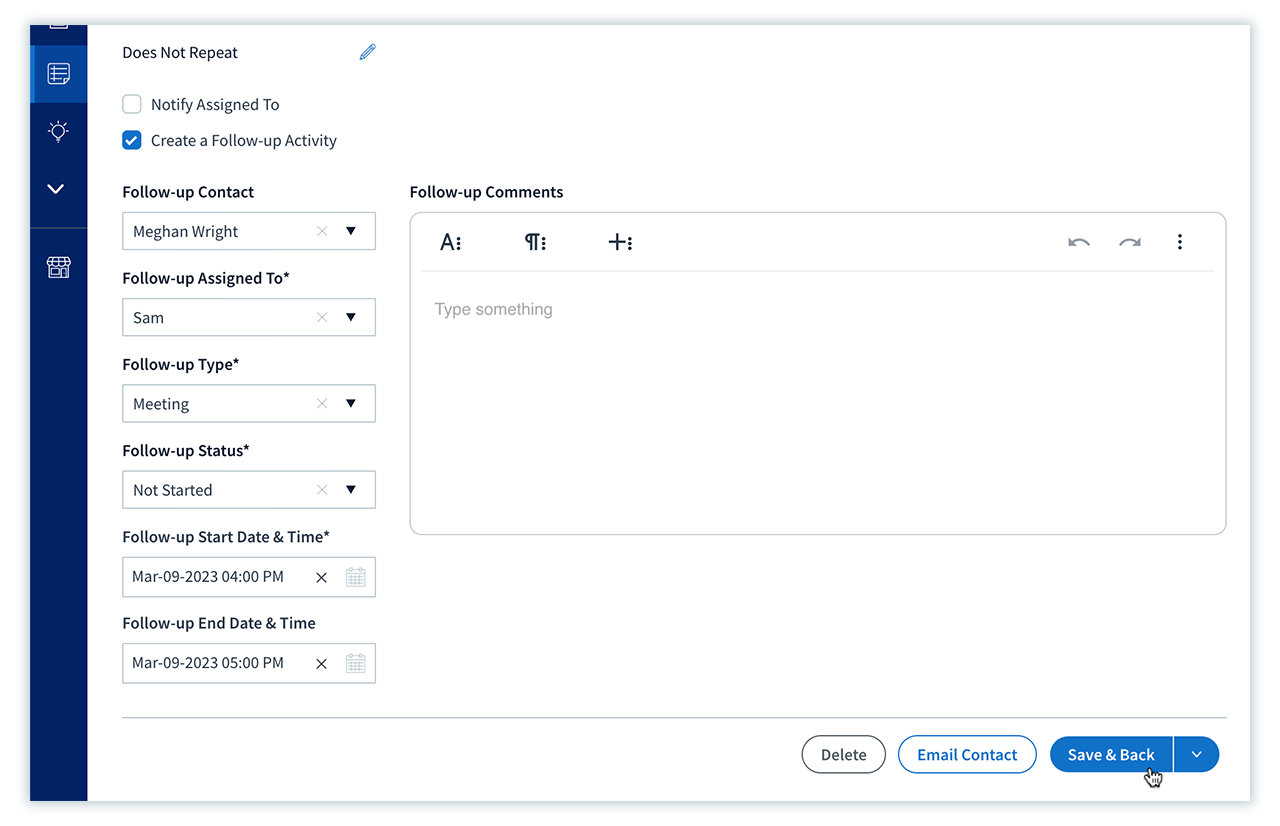This screenshot has height=826, width=1280.
Task: Clear the Meeting selection in Follow-up Type
Action: pos(322,403)
